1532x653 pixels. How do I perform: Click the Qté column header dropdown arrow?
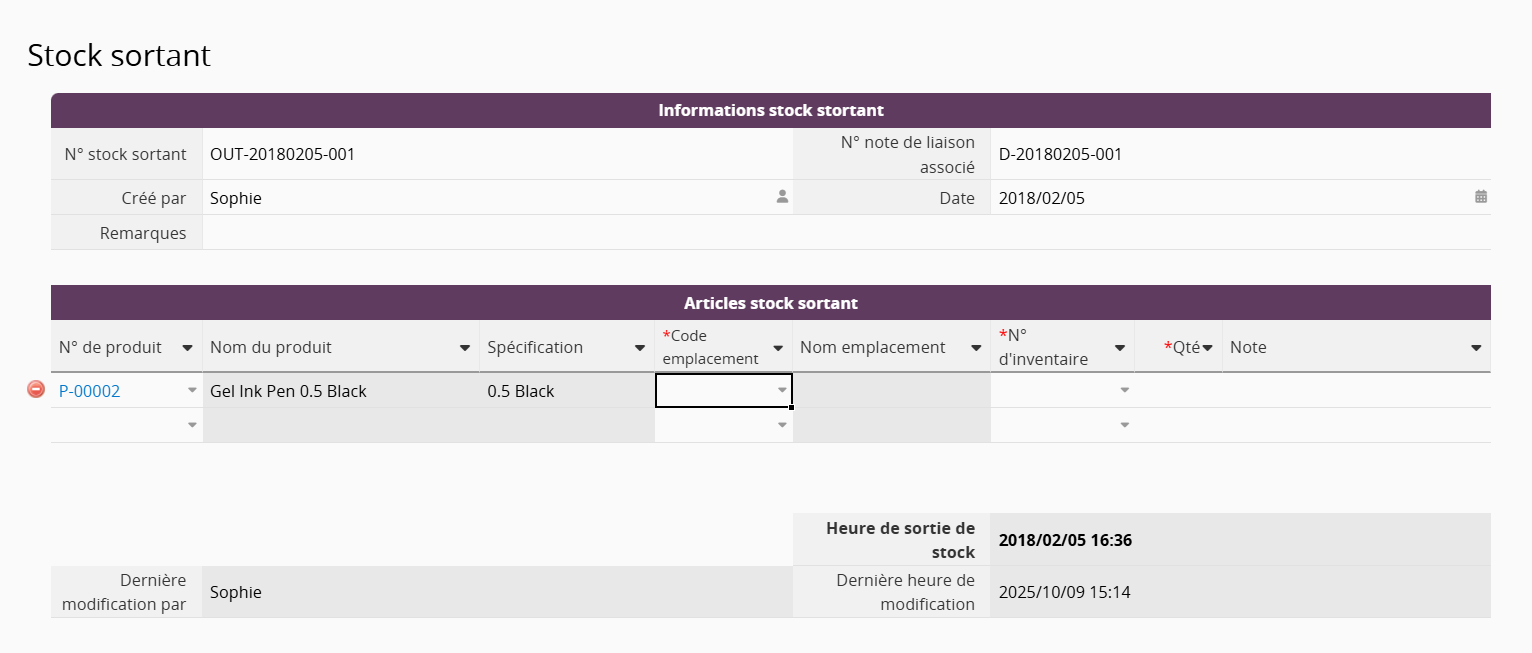tap(1207, 348)
